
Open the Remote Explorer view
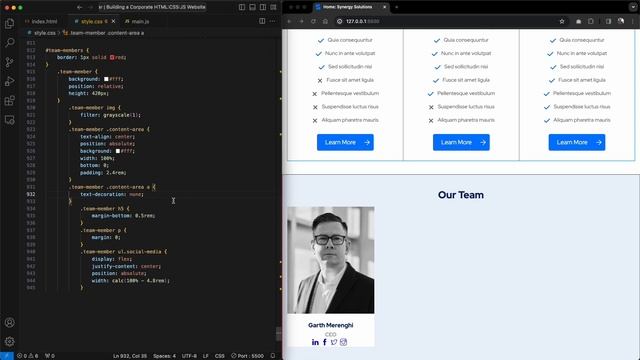click(9, 120)
